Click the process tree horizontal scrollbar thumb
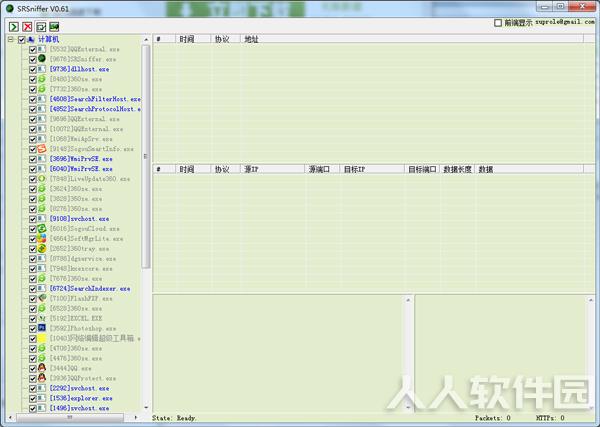The width and height of the screenshot is (600, 427). pyautogui.click(x=70, y=417)
